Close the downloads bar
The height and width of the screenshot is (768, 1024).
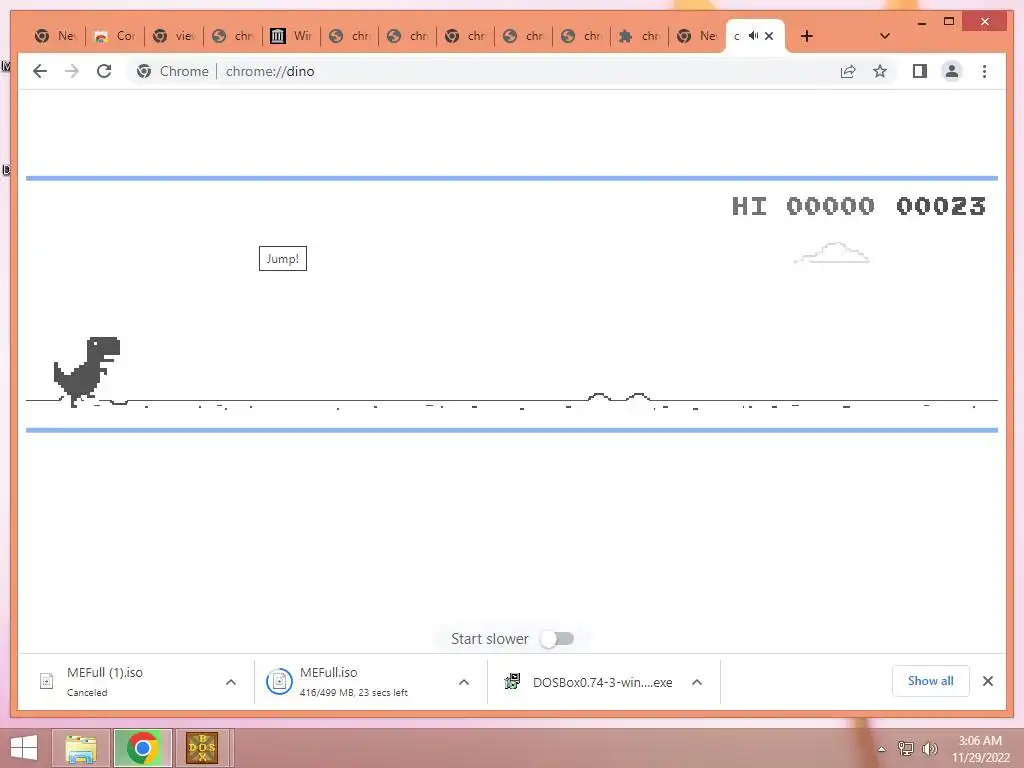point(988,681)
